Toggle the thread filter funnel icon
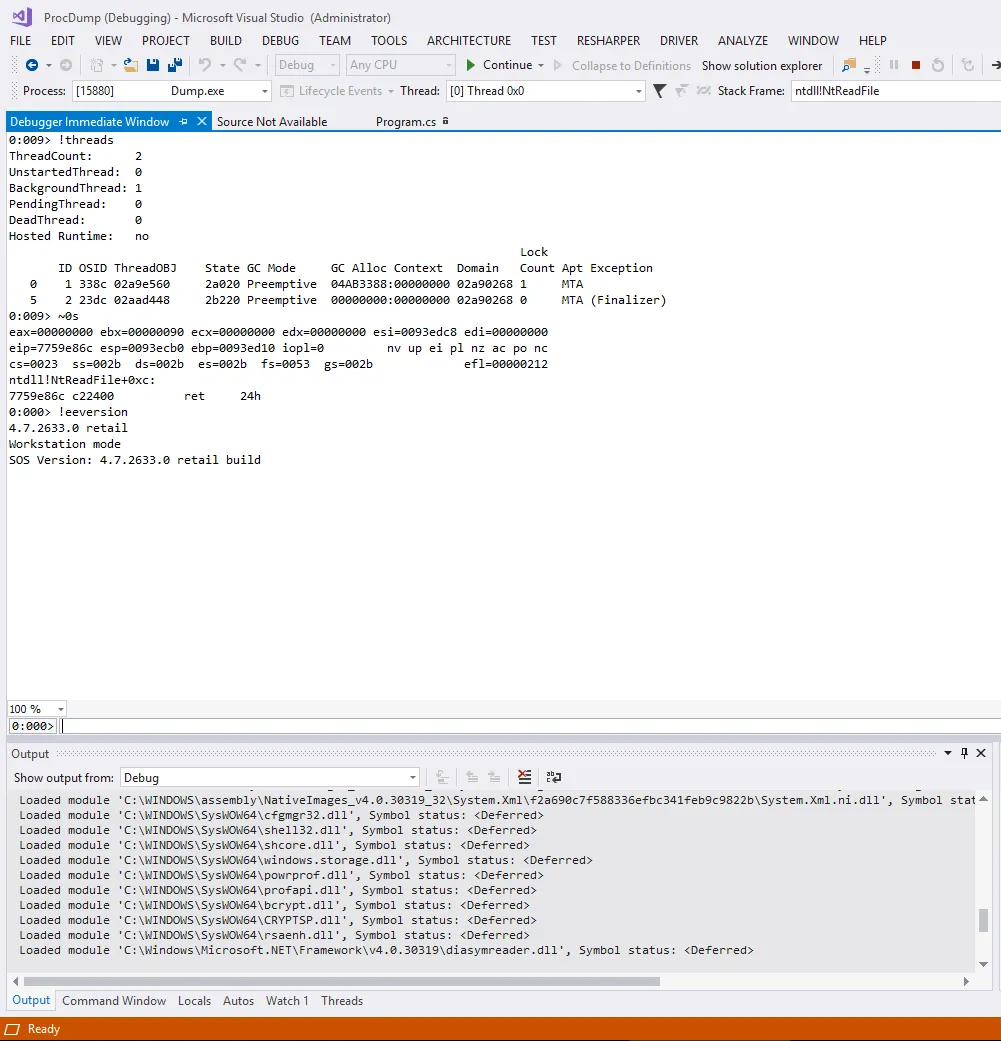The height and width of the screenshot is (1041, 1001). point(659,91)
